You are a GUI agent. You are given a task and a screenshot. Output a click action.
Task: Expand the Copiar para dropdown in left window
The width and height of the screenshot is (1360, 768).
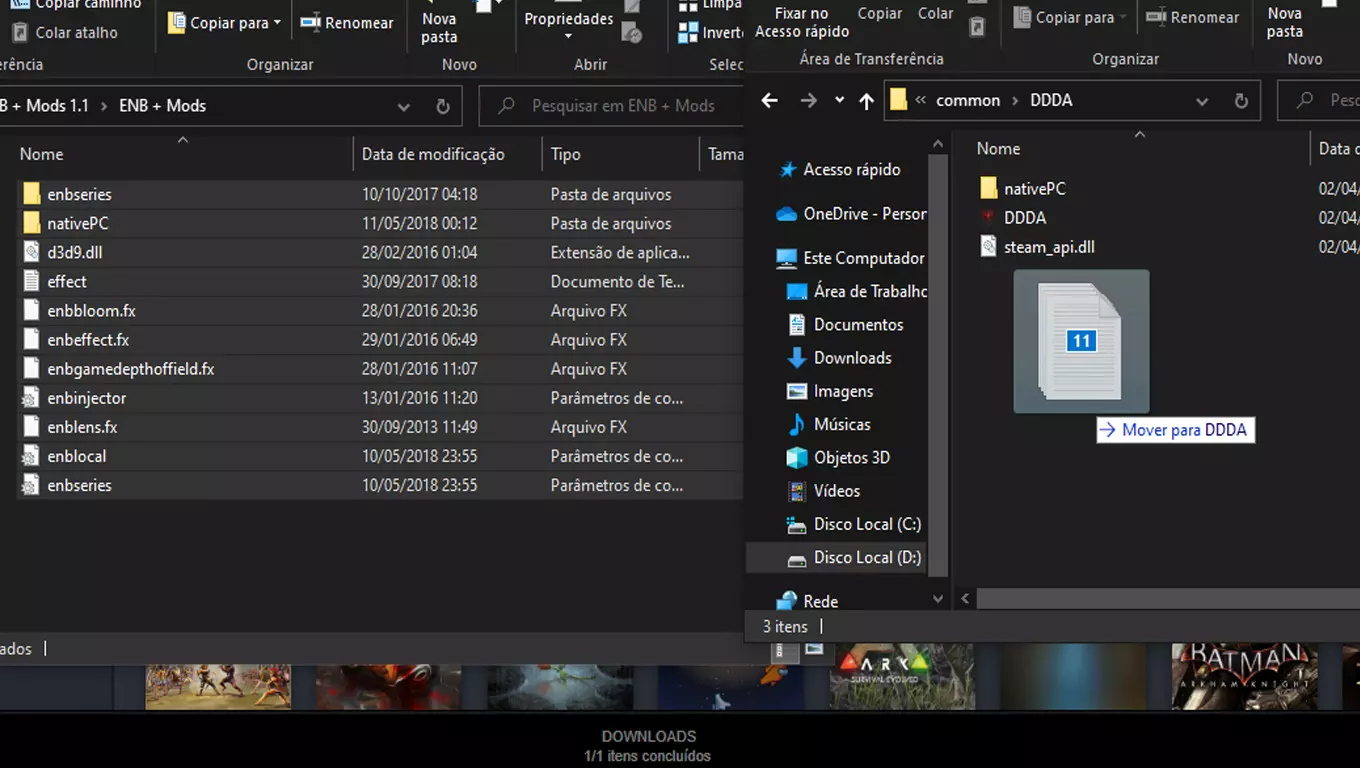[x=277, y=23]
